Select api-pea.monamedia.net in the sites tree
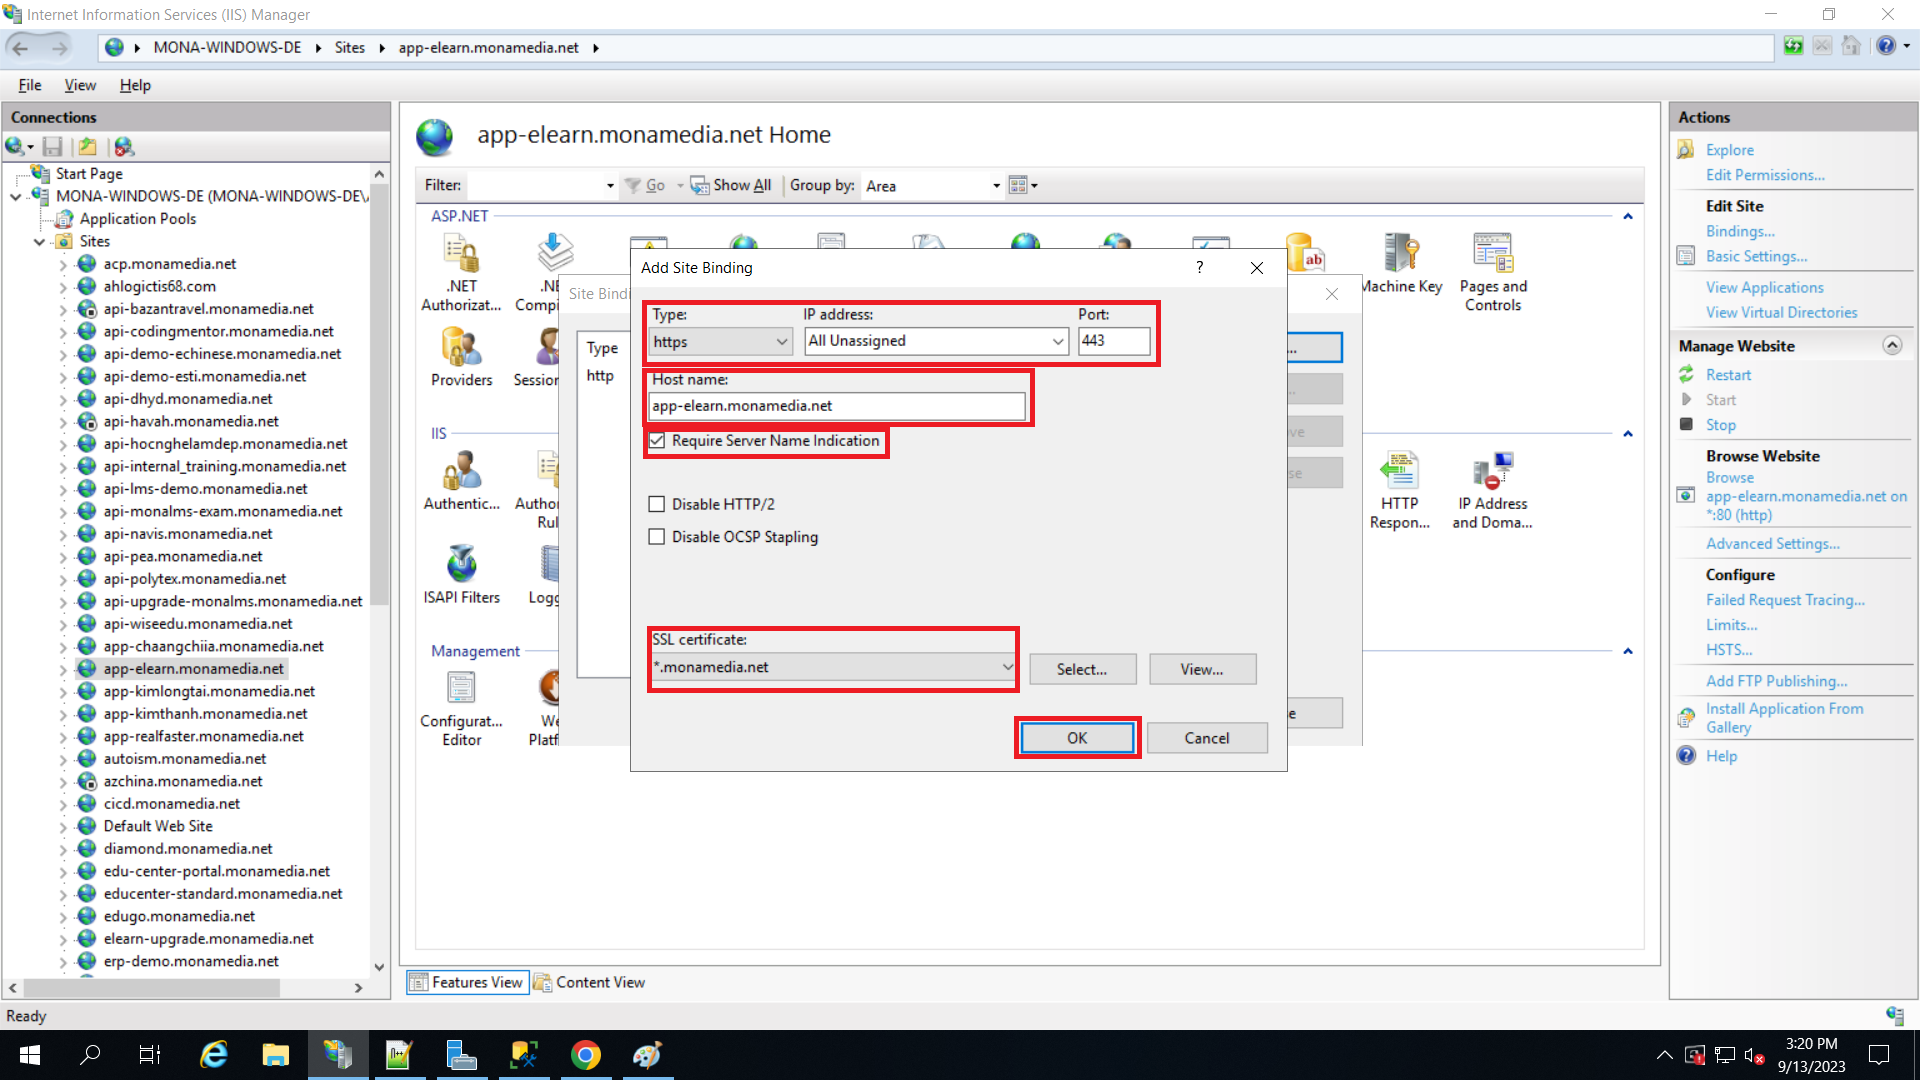Screen dimensions: 1920x1080 click(x=182, y=556)
